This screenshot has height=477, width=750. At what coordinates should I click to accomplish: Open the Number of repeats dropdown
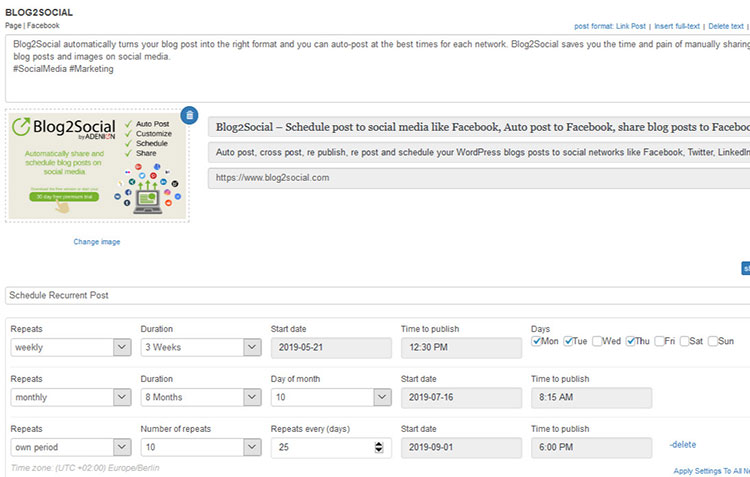(x=200, y=448)
